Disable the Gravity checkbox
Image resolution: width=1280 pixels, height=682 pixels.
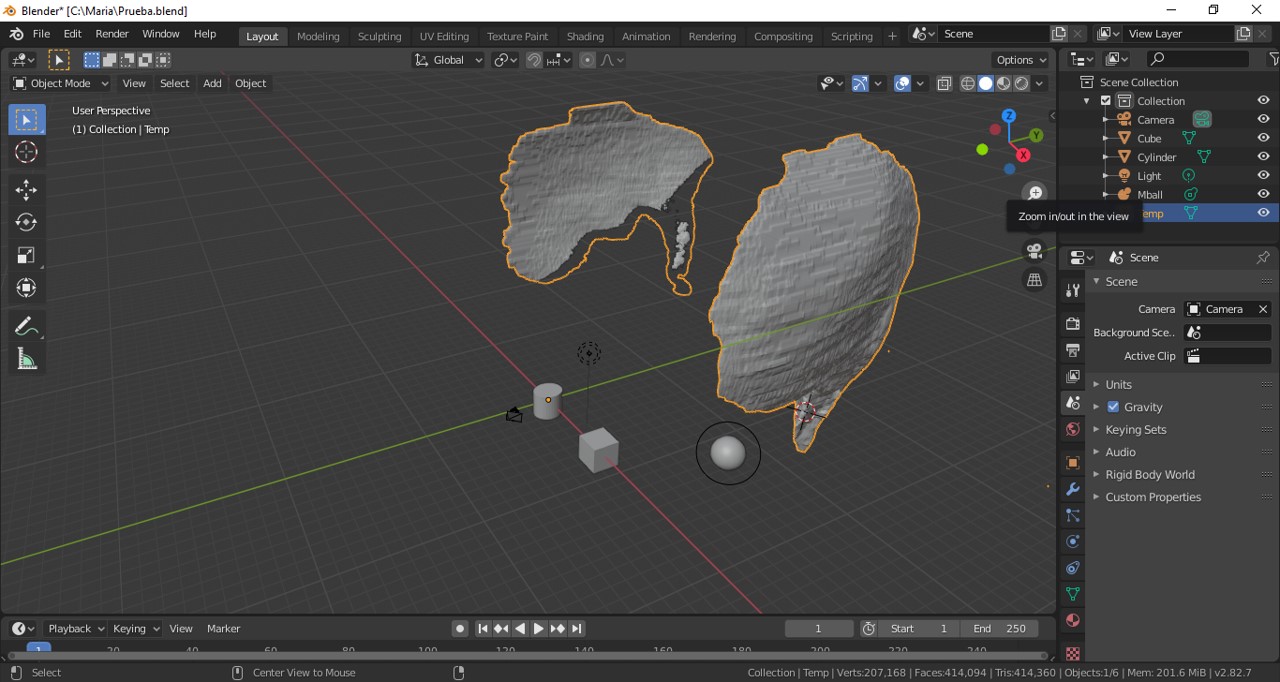[x=1113, y=407]
